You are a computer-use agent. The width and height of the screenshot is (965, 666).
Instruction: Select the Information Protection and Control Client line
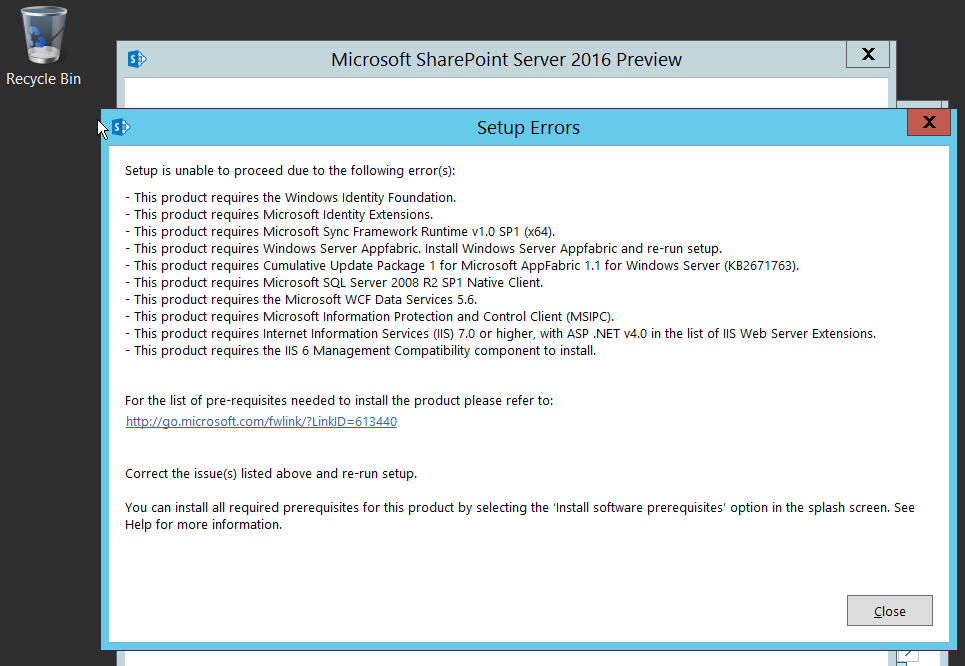point(370,316)
